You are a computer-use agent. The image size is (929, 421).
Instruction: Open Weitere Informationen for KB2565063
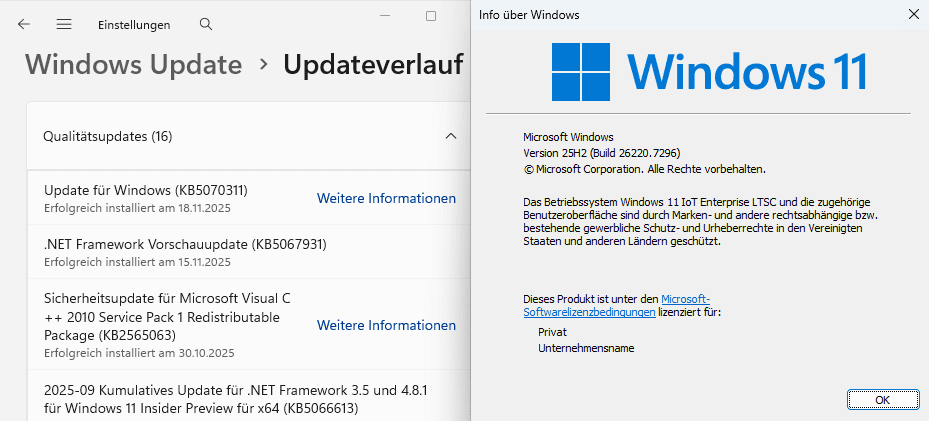[x=386, y=325]
